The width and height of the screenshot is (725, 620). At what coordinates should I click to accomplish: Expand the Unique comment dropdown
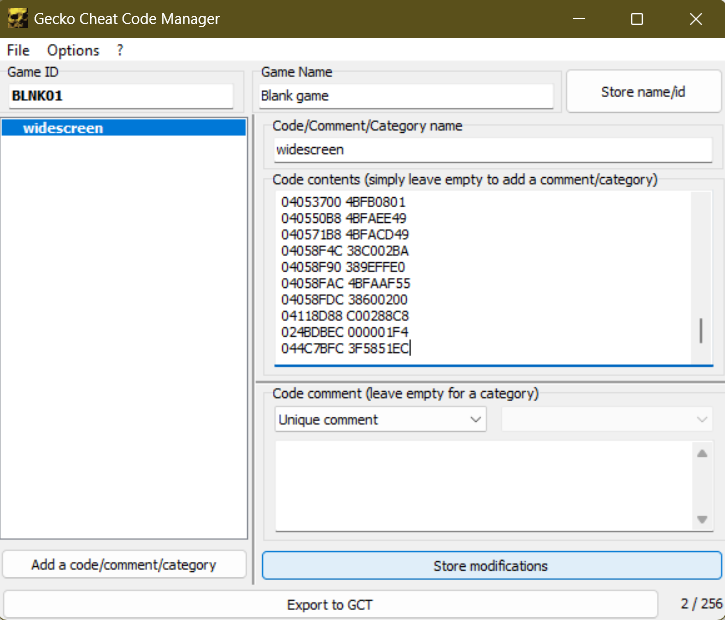point(380,420)
